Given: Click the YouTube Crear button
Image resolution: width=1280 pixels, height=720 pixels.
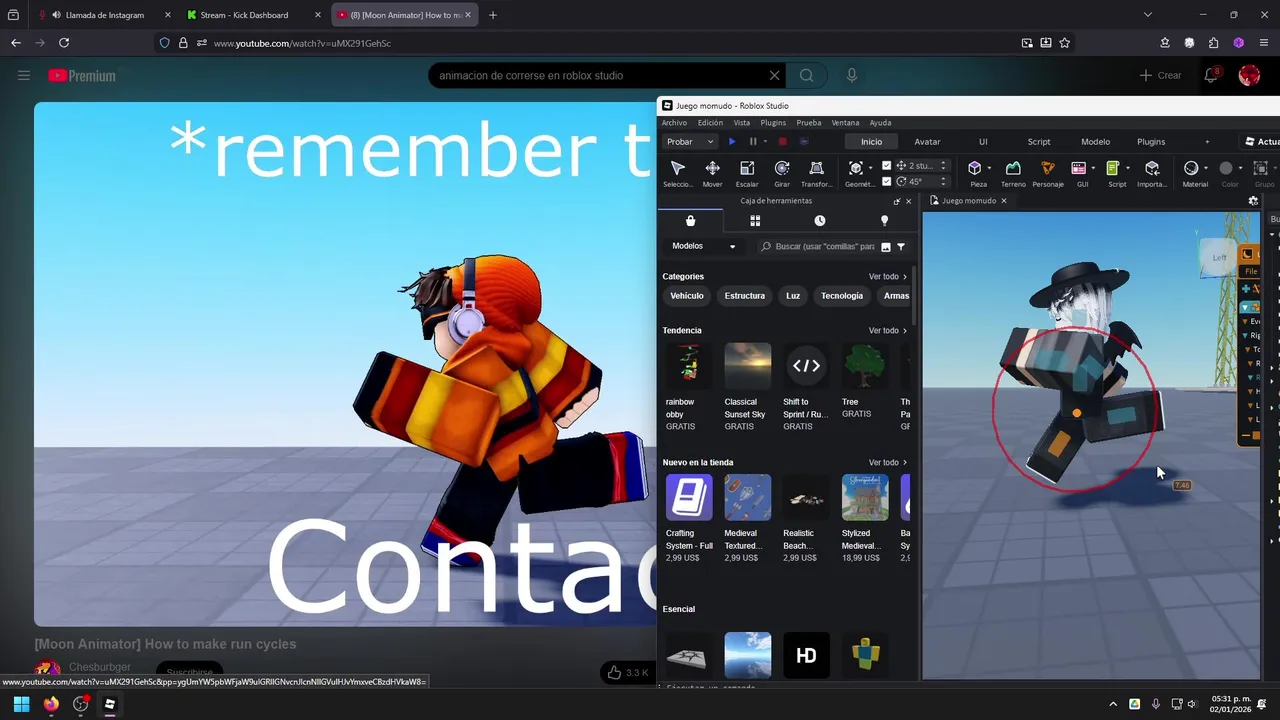Looking at the screenshot, I should (1160, 75).
